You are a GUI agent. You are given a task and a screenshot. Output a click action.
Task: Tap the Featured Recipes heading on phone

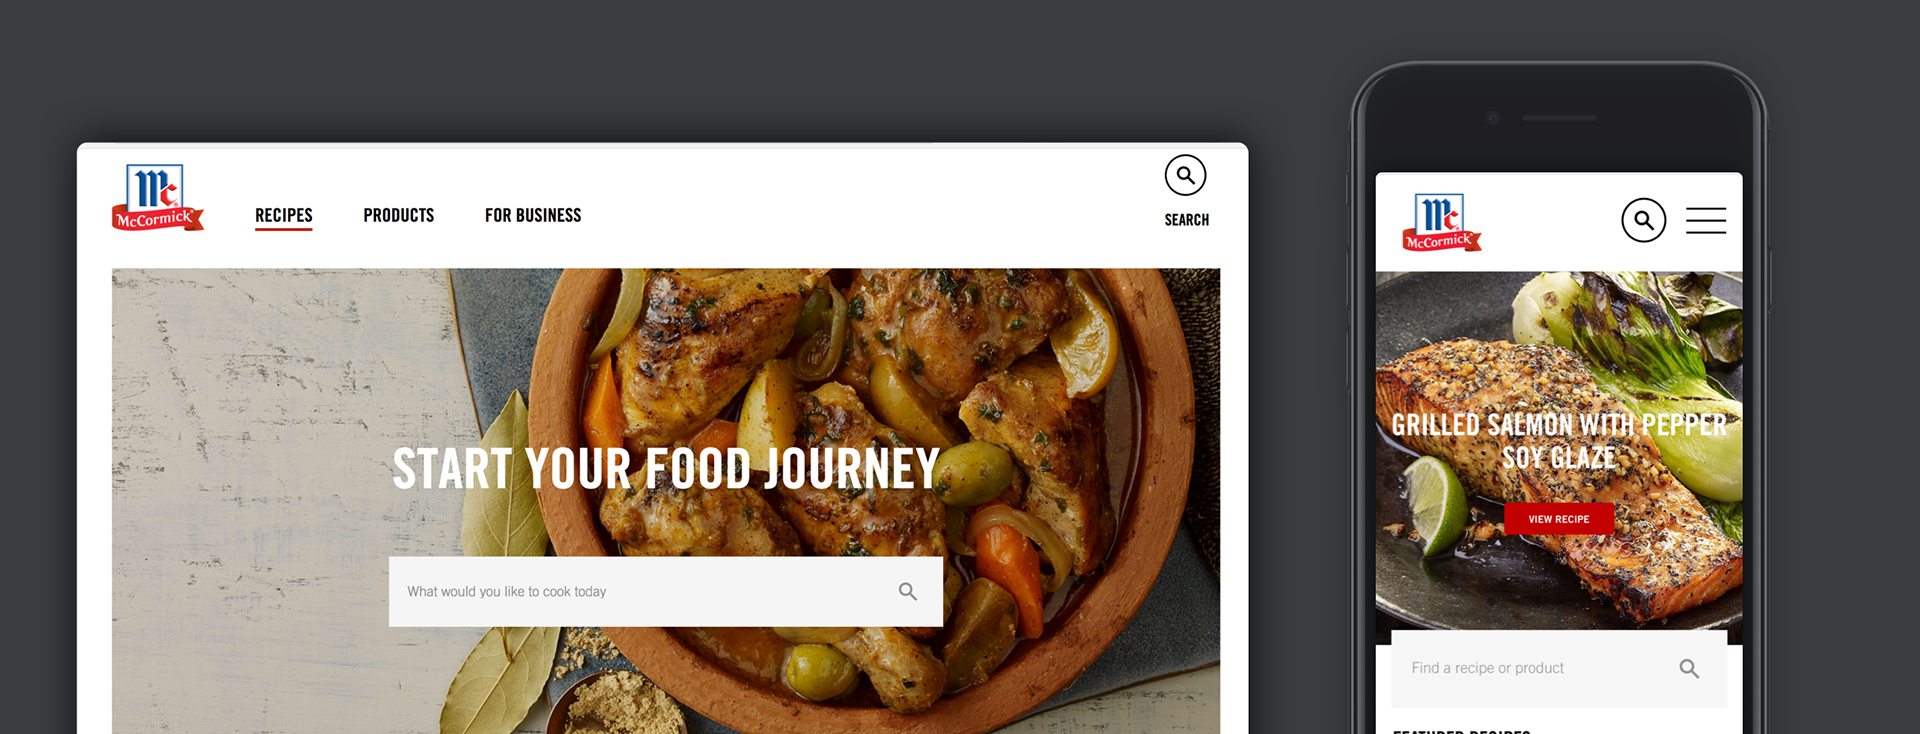coord(1461,731)
